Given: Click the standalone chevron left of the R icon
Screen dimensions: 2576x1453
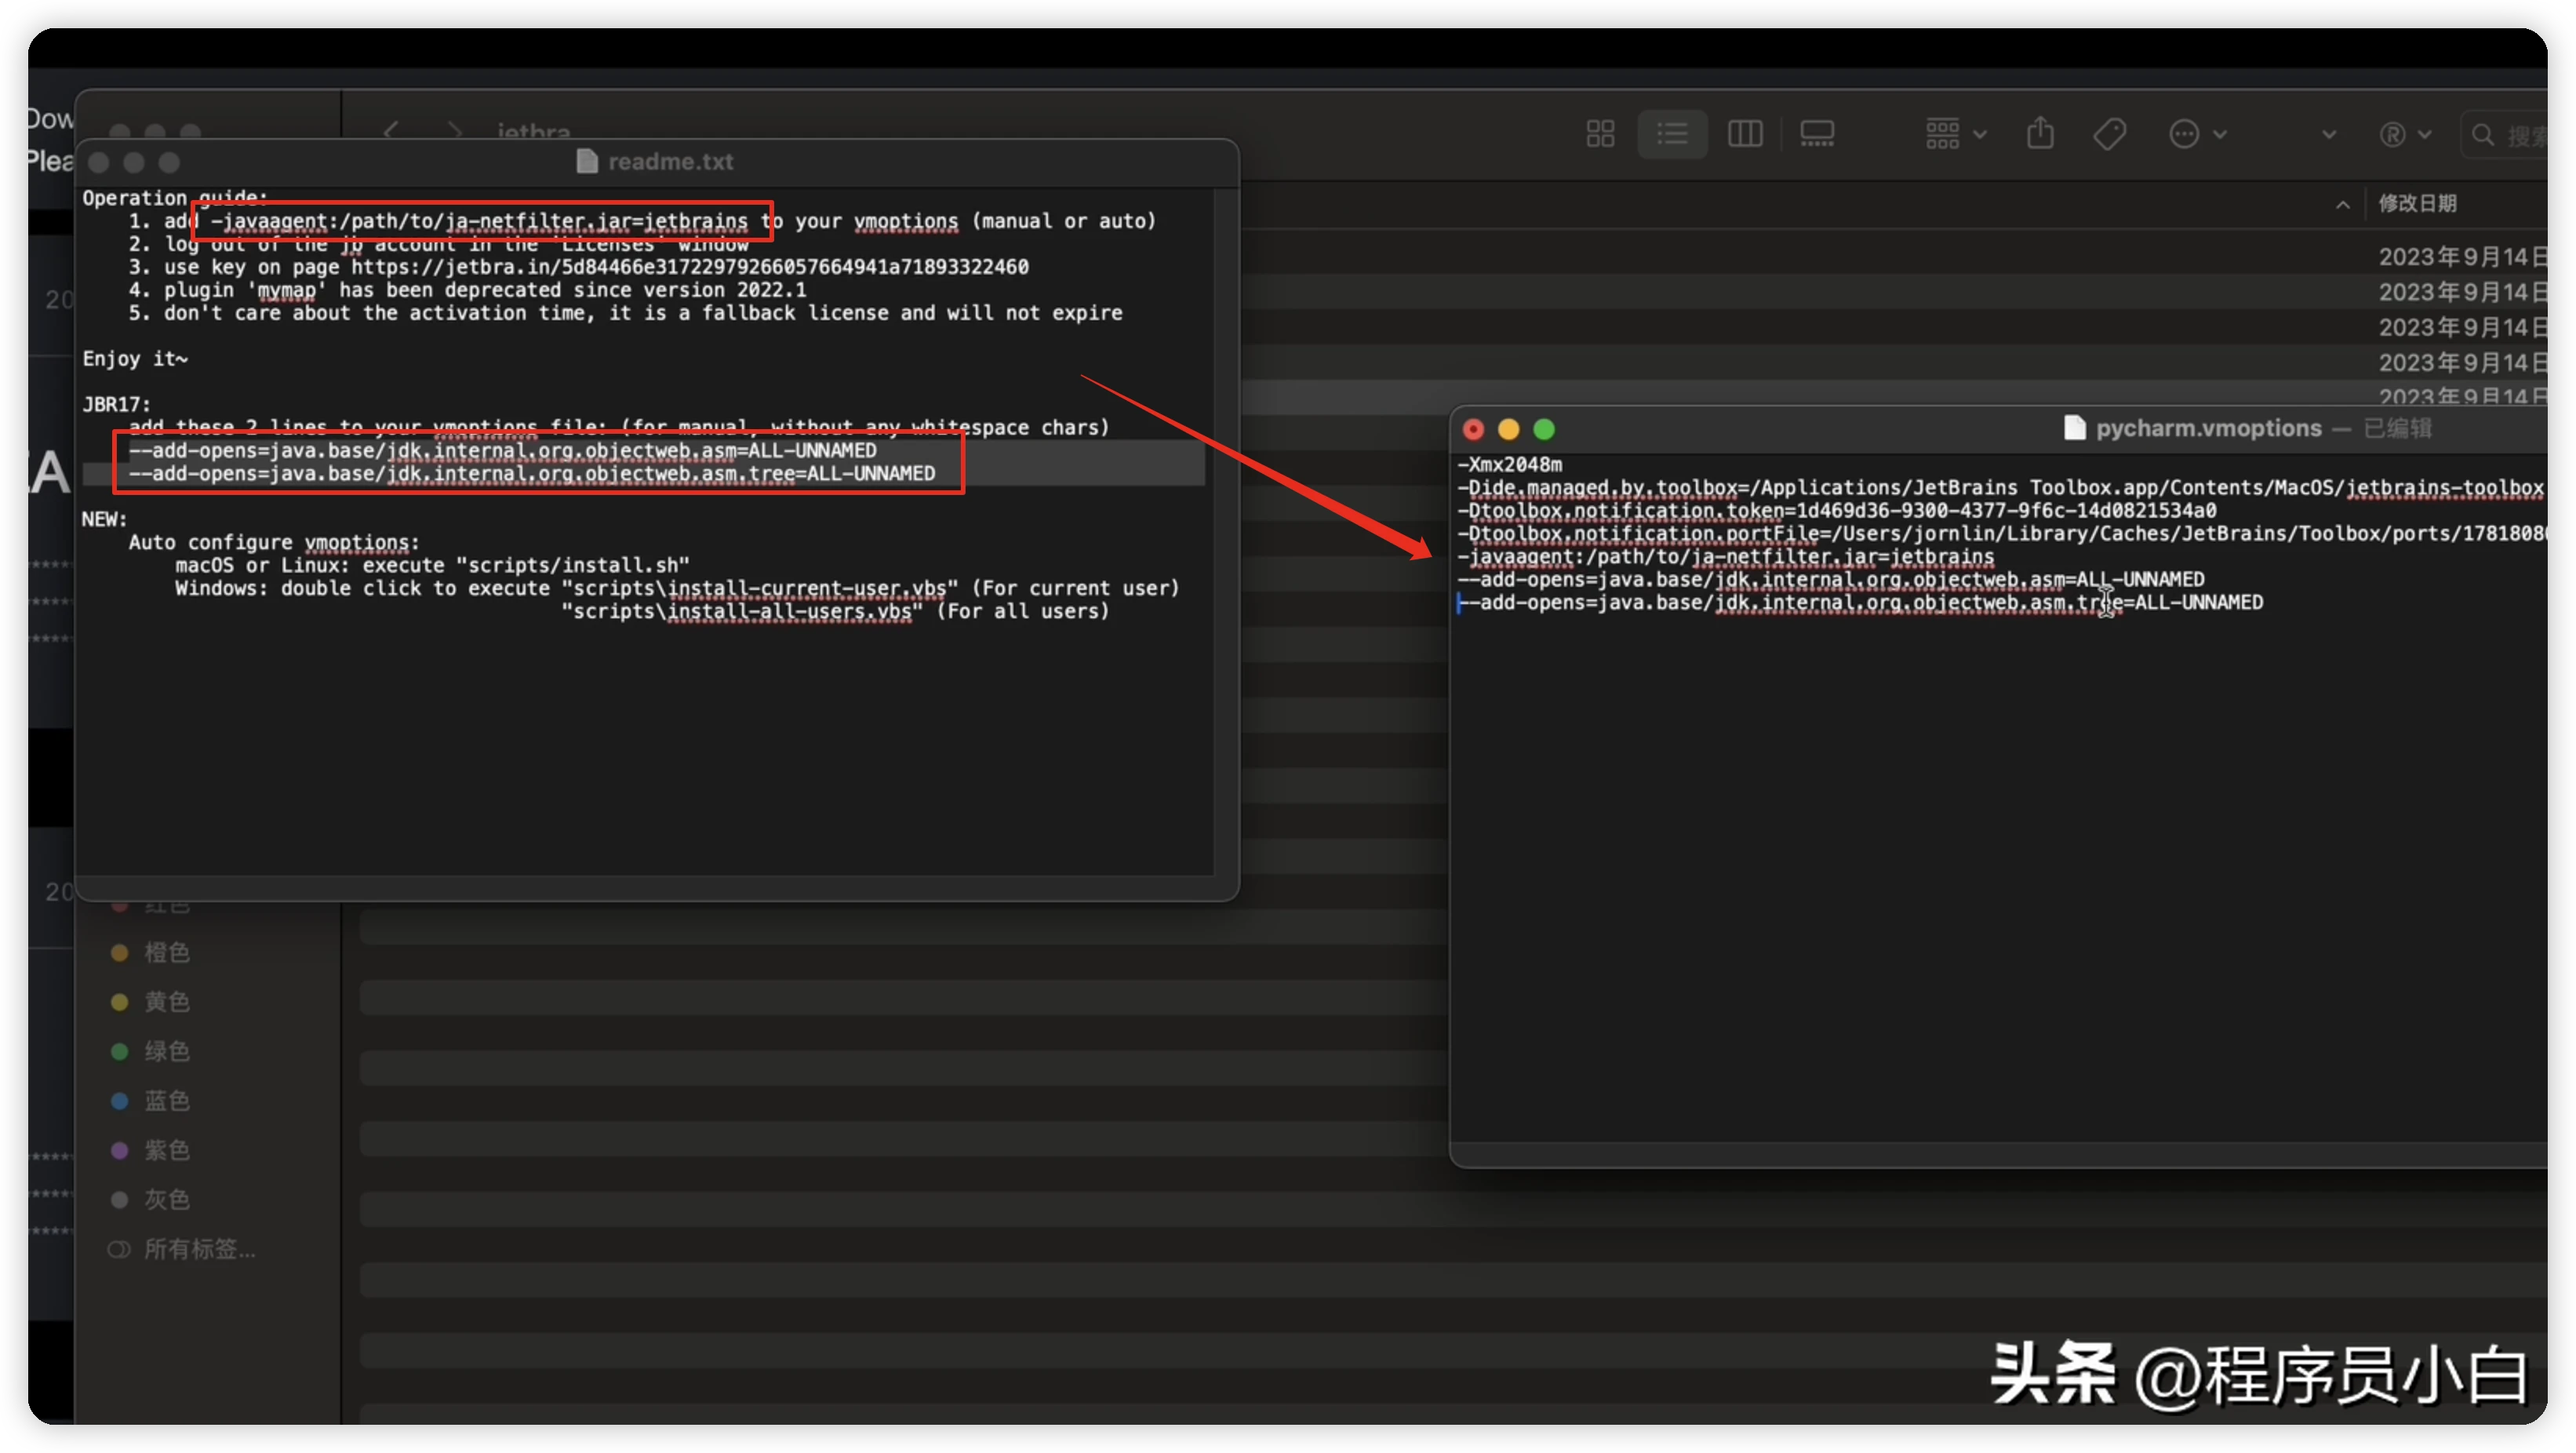Looking at the screenshot, I should pos(2328,134).
